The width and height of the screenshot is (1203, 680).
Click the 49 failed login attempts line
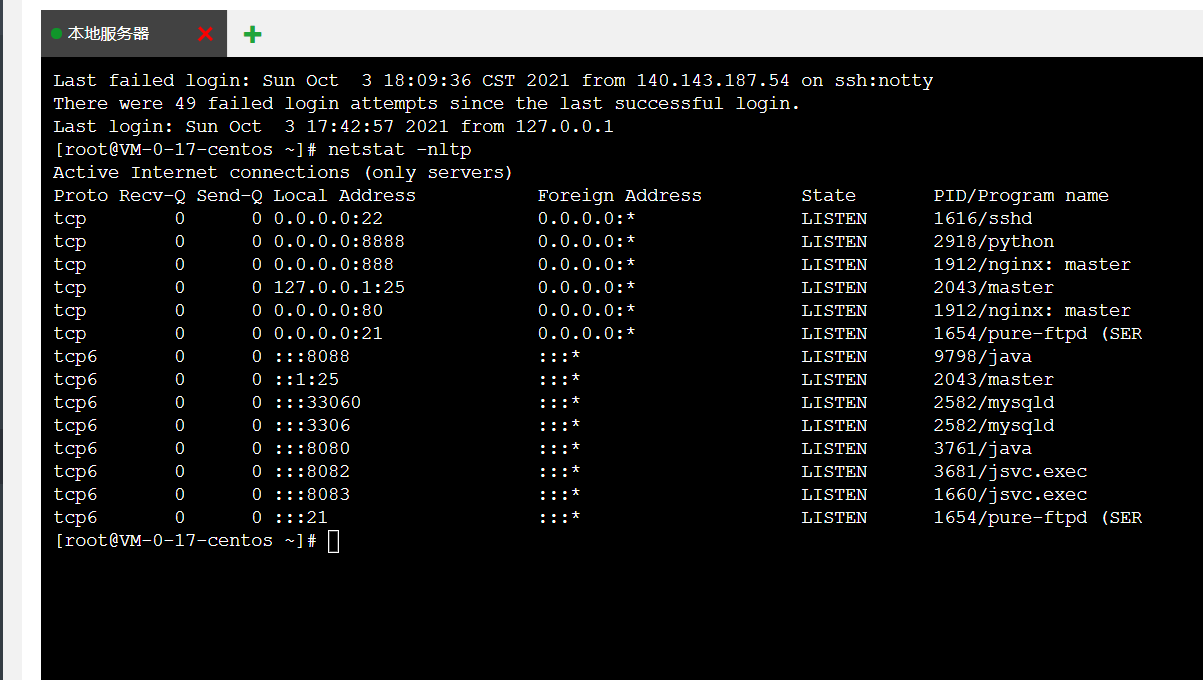427,104
